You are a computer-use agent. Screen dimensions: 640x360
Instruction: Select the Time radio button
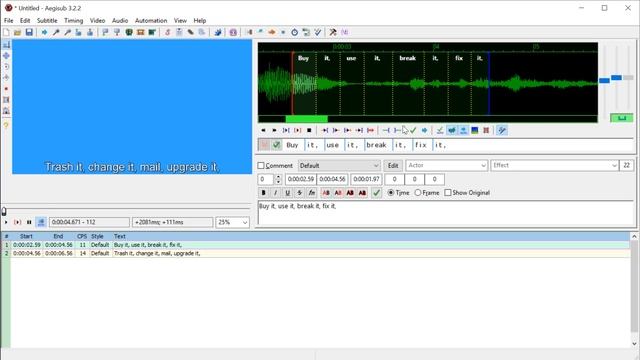pos(391,193)
